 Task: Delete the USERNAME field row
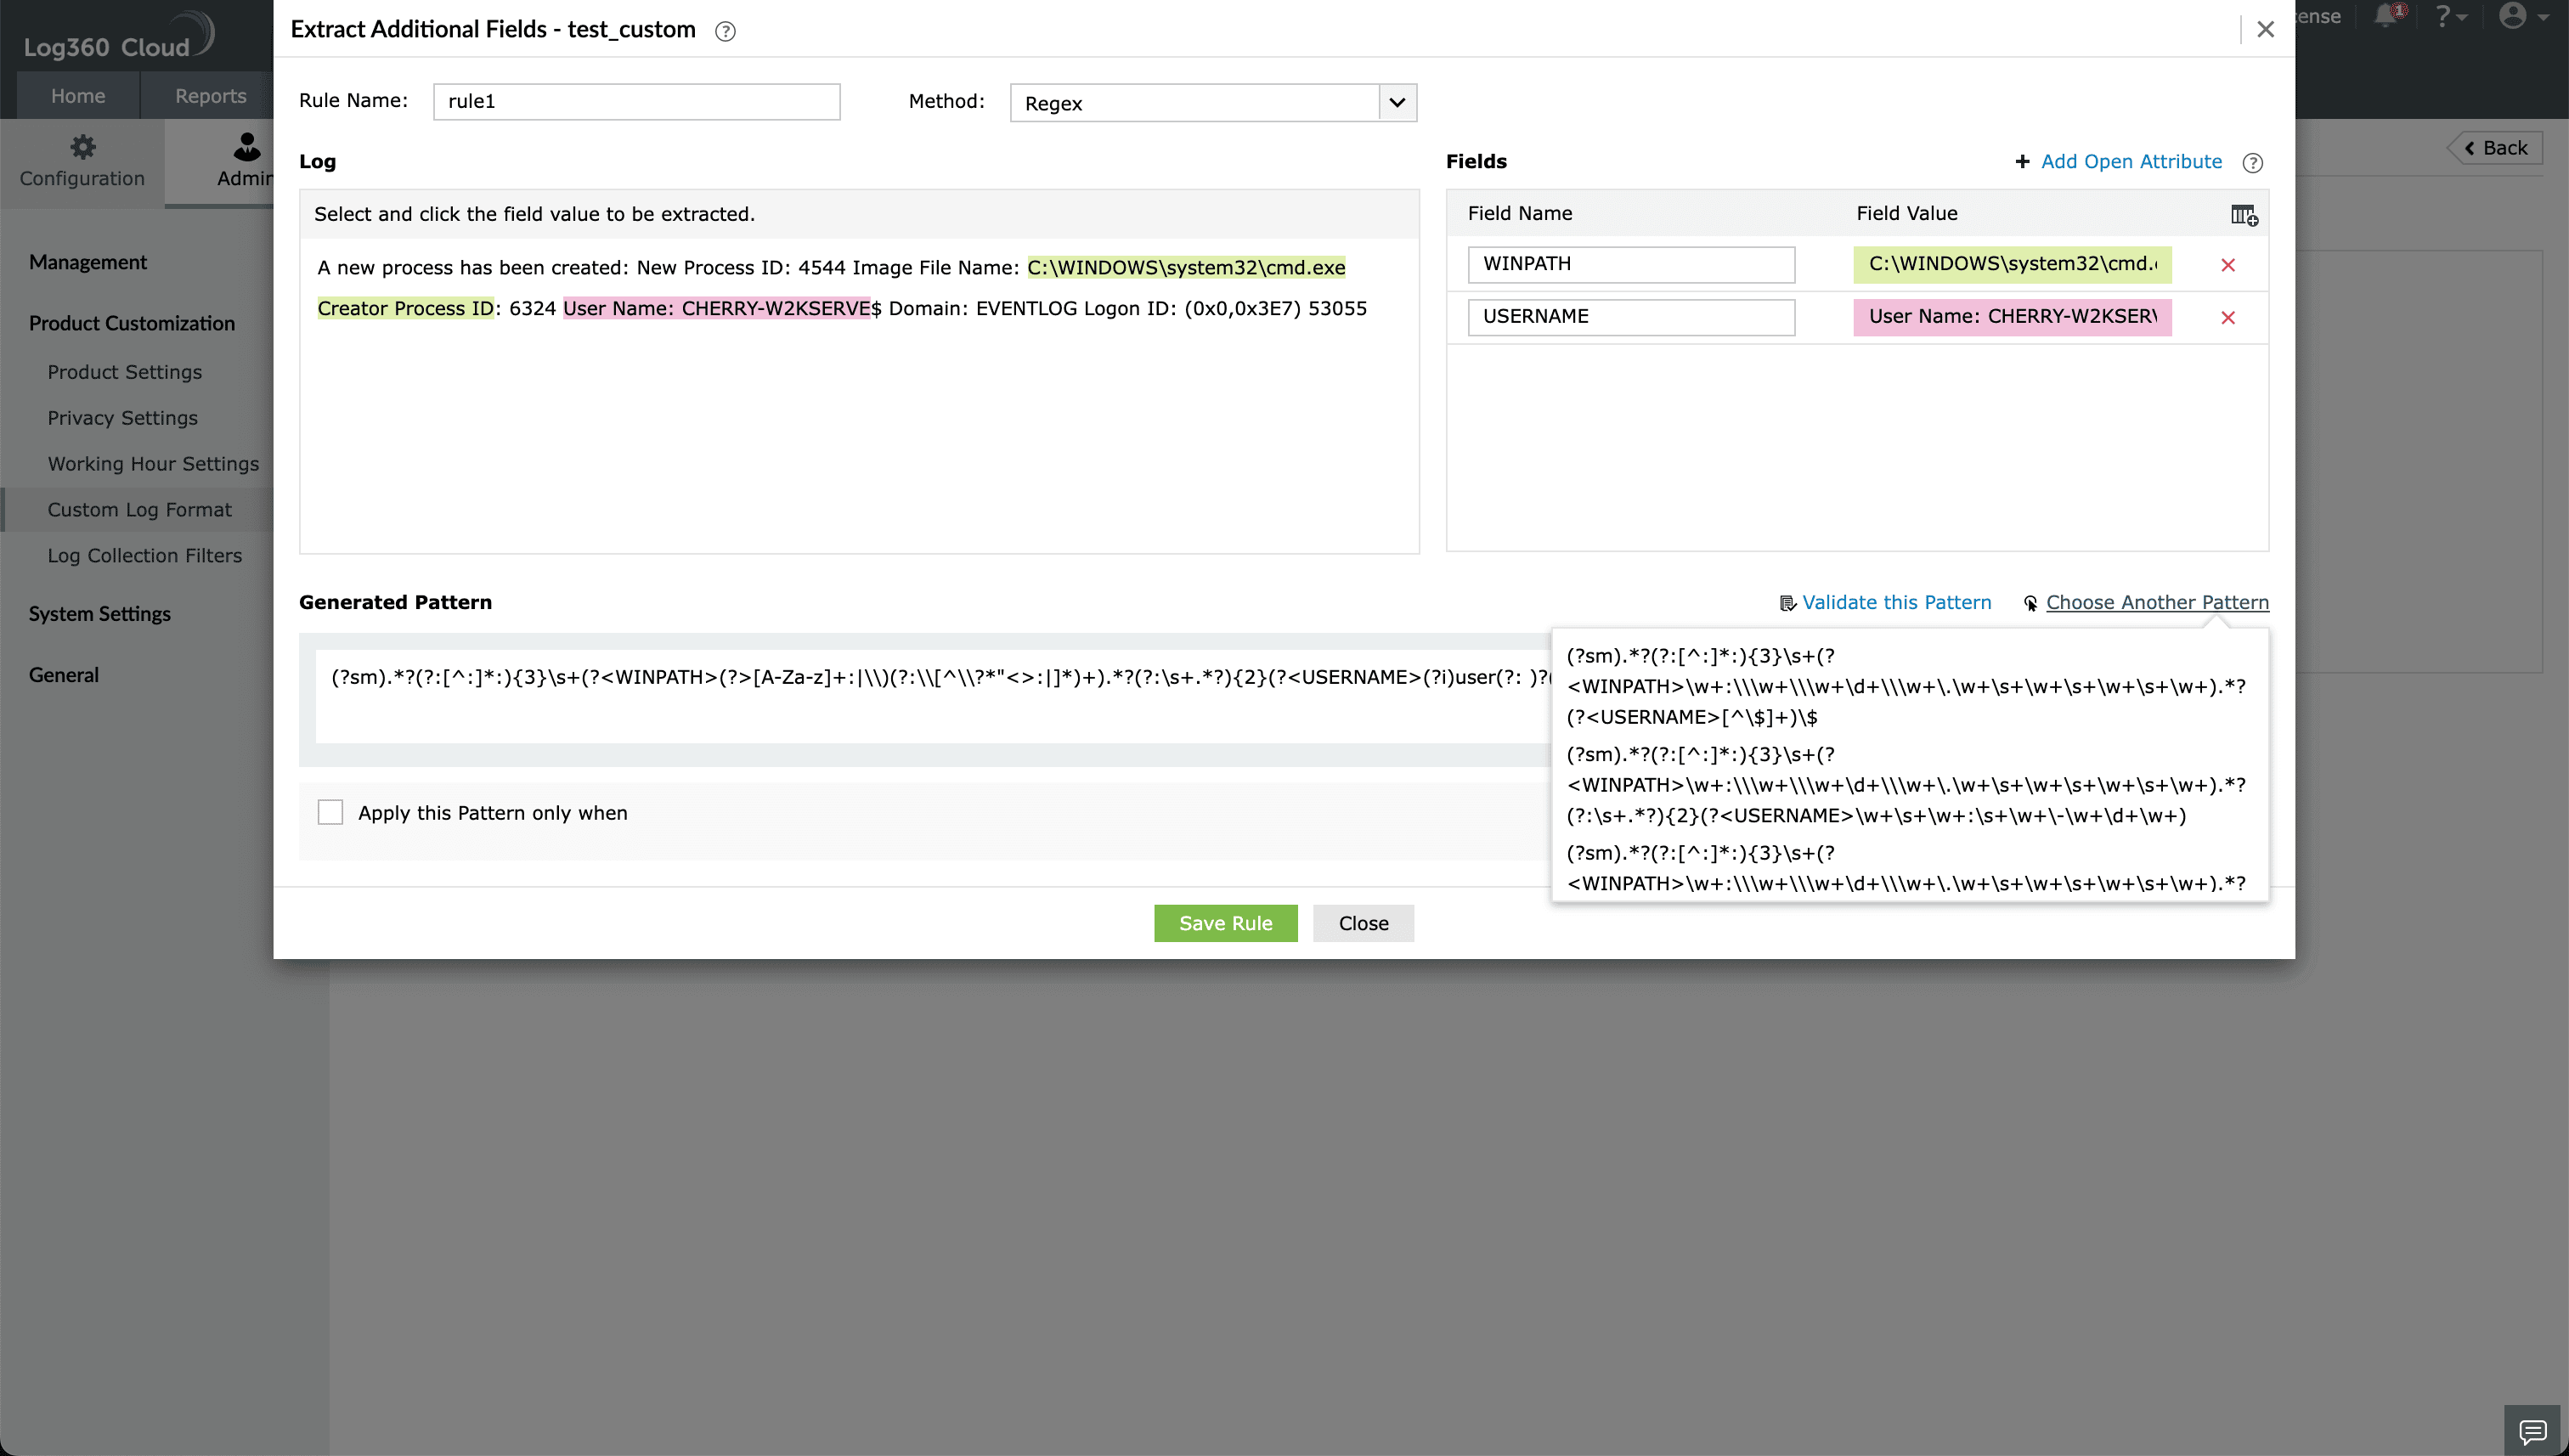click(2227, 318)
